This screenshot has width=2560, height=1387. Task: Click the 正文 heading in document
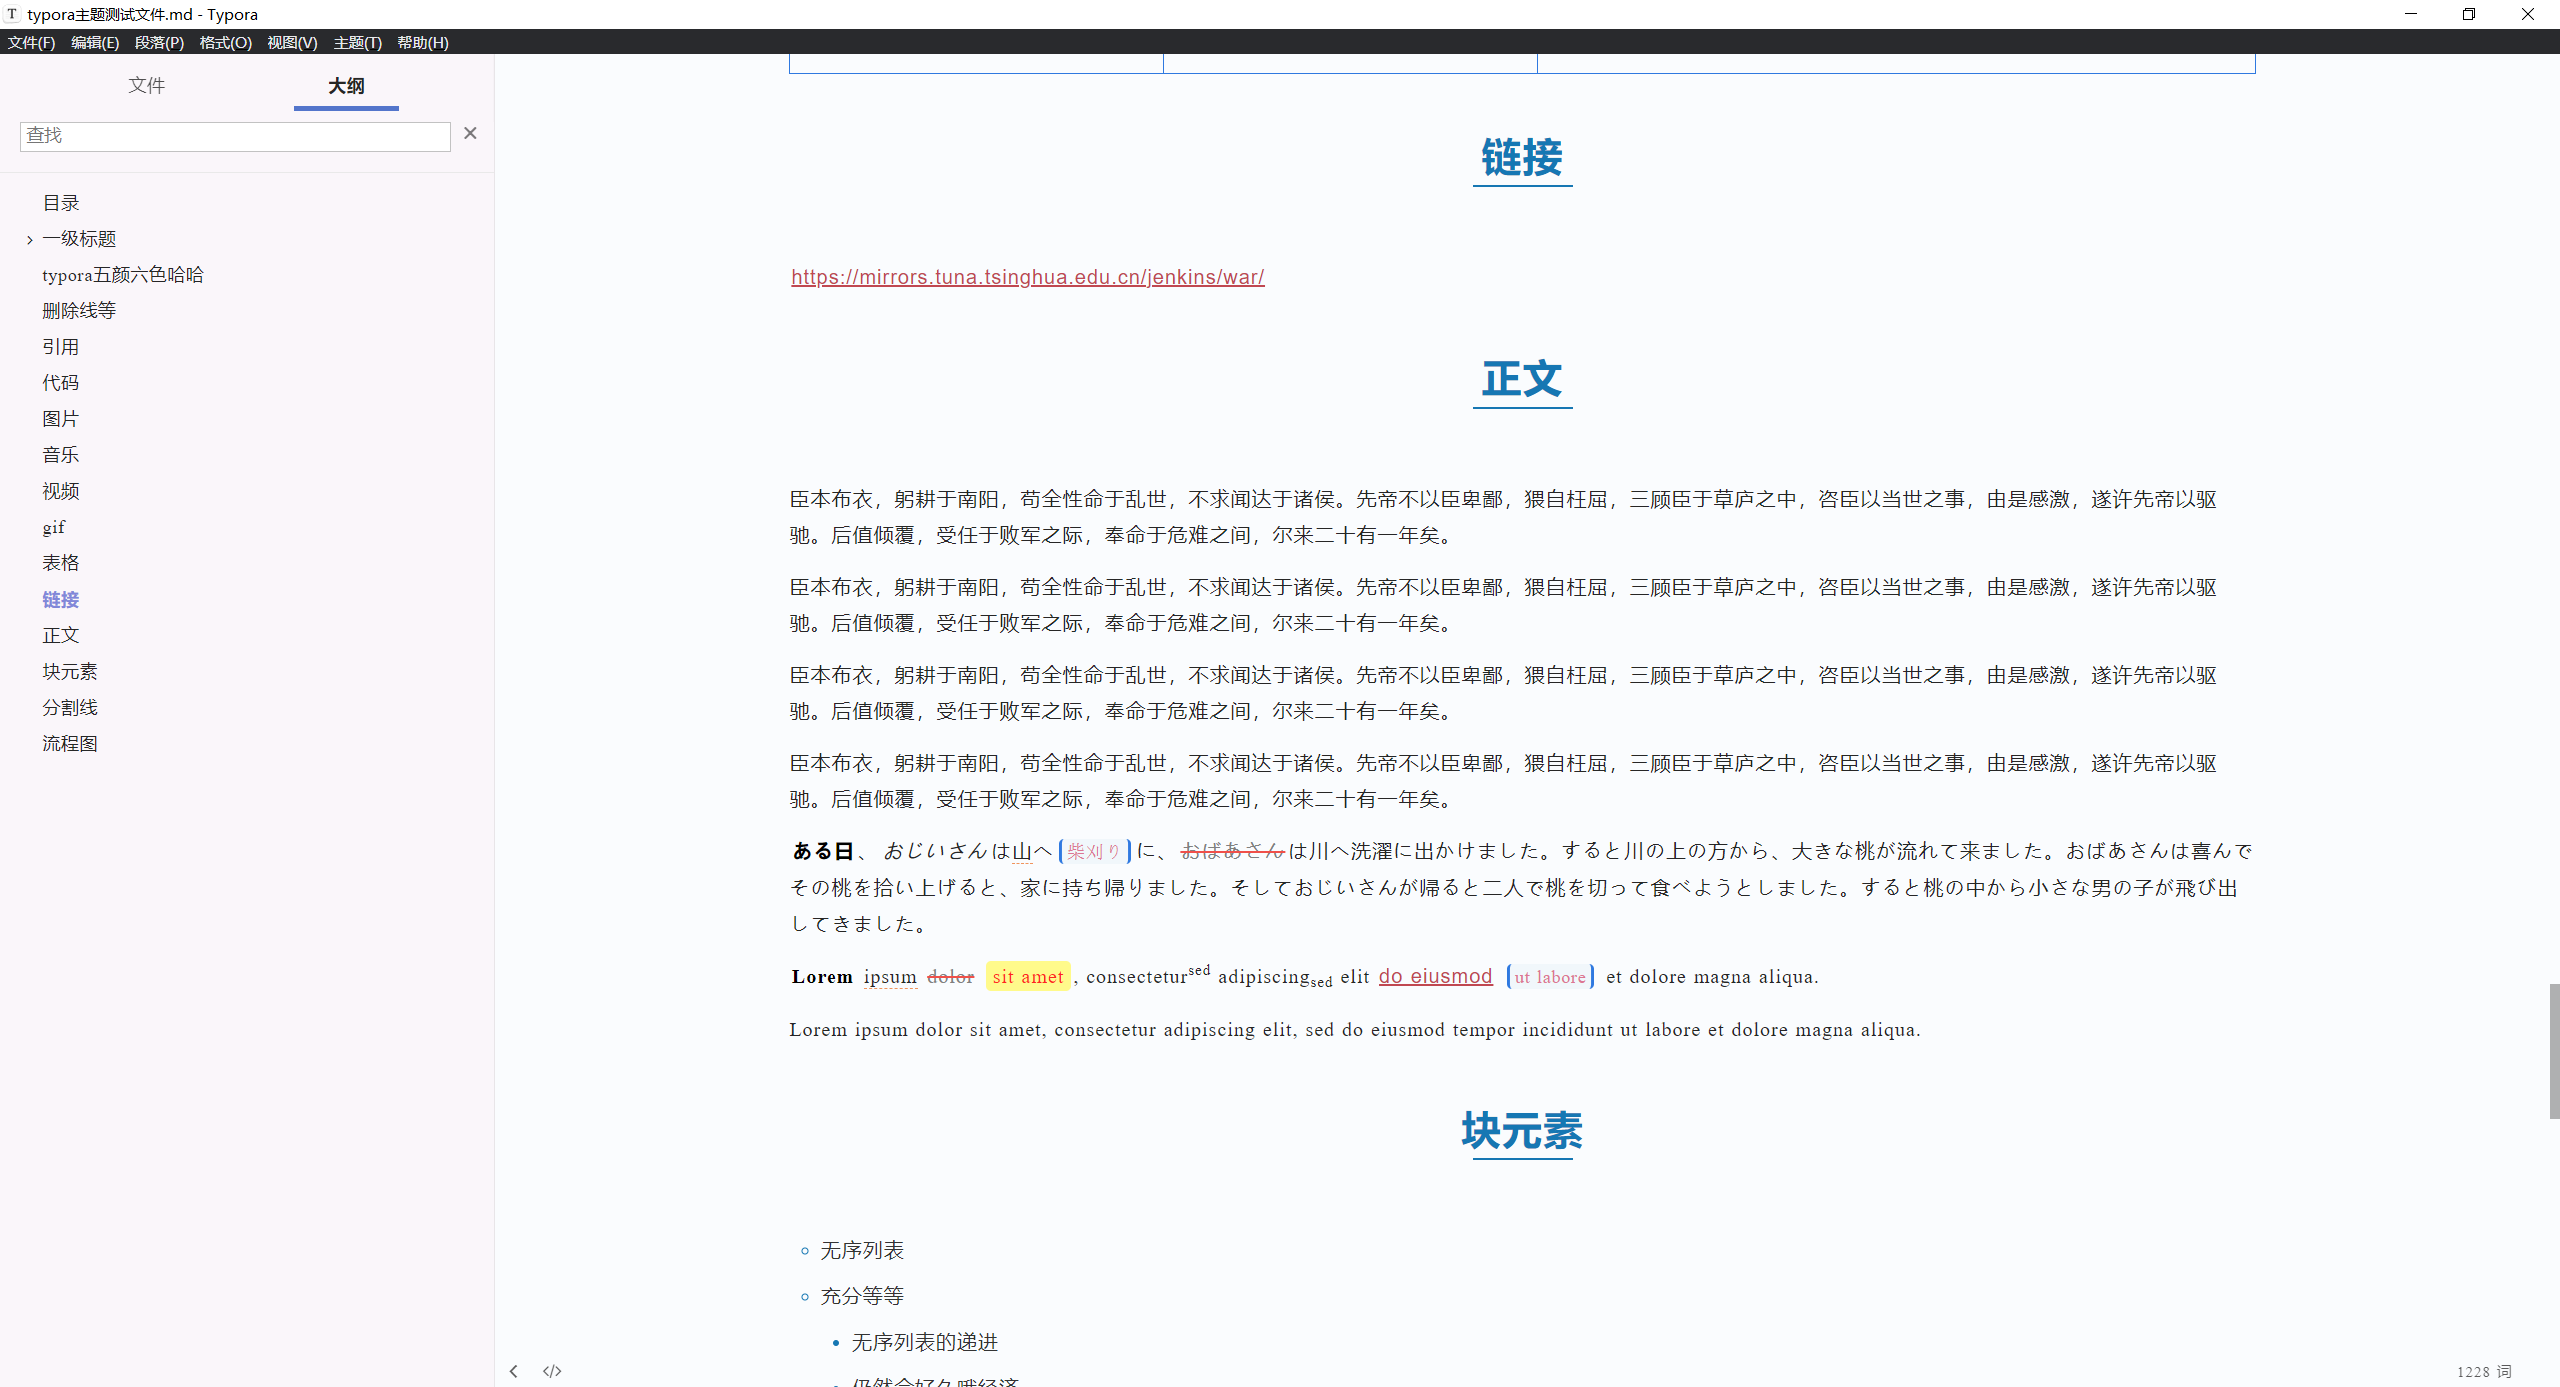pyautogui.click(x=1522, y=379)
